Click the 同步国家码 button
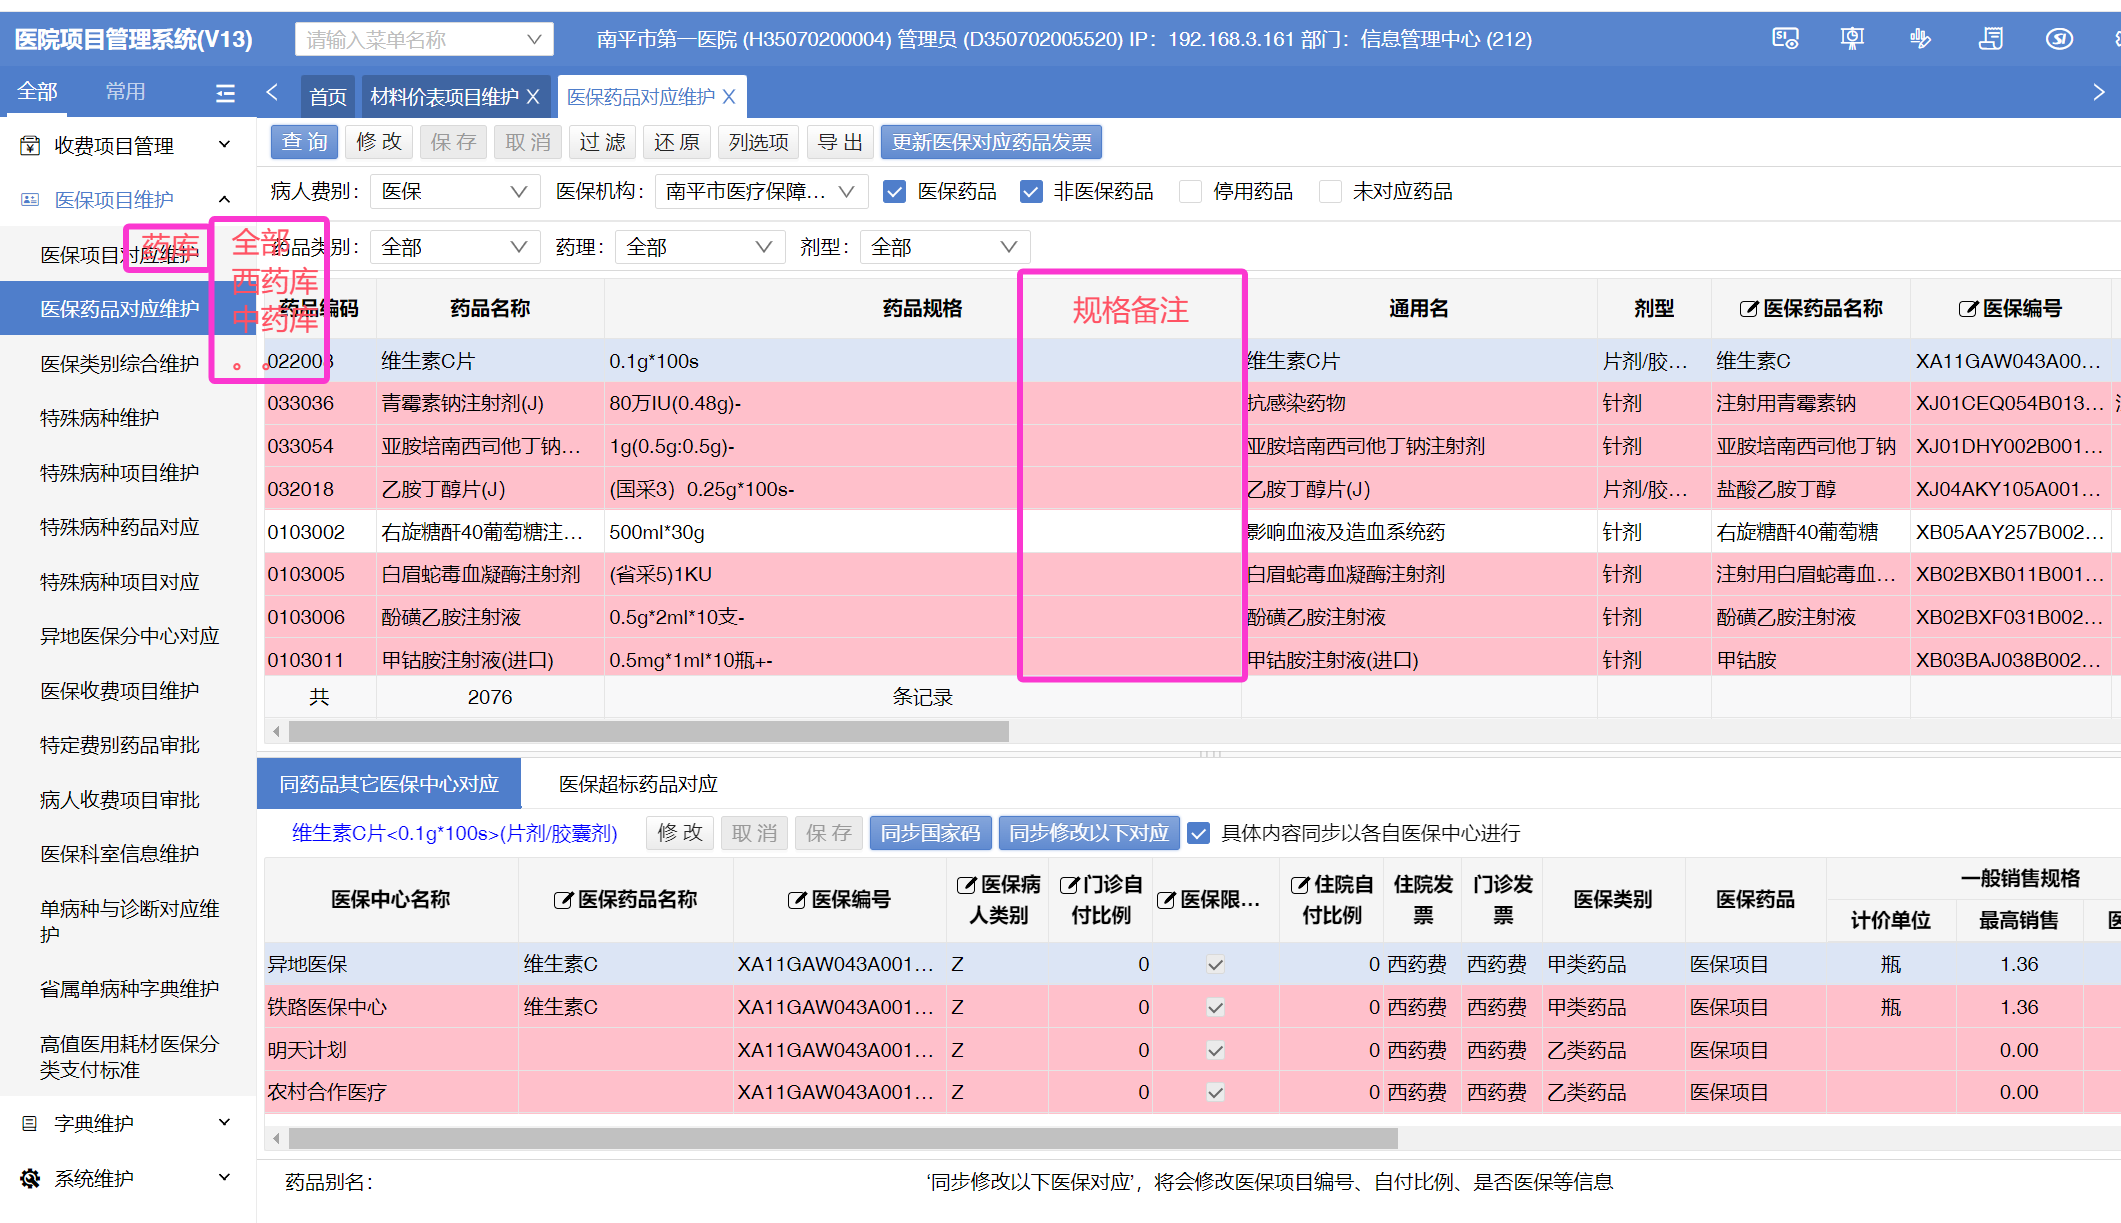2121x1223 pixels. tap(930, 833)
